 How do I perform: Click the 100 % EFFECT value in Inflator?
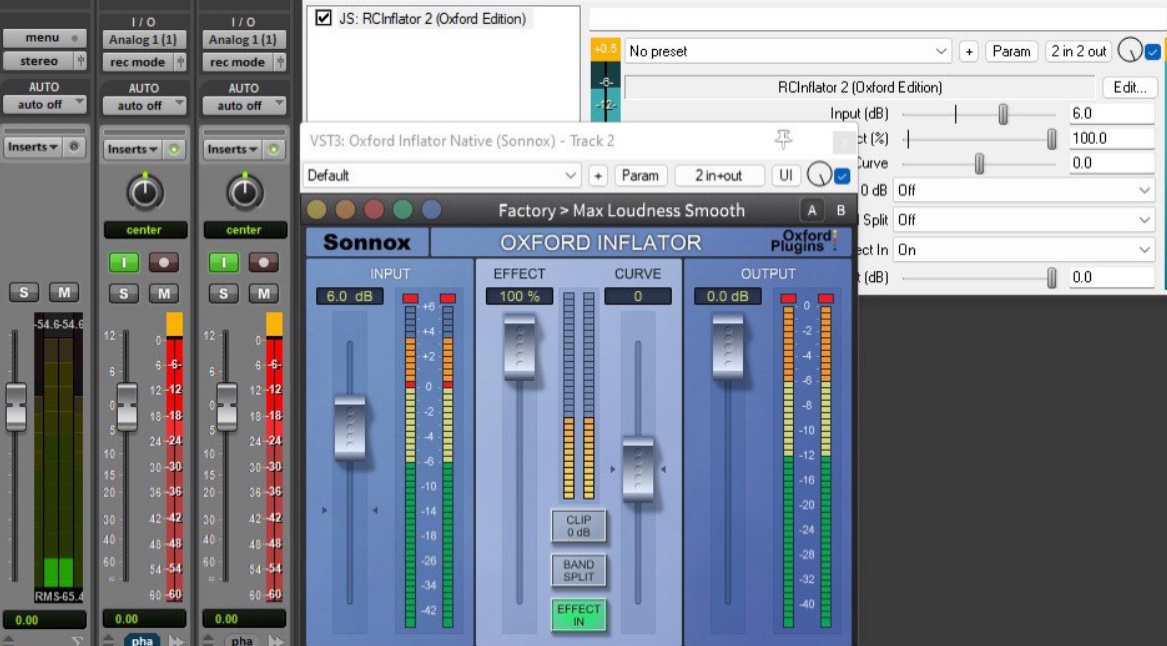coord(519,296)
